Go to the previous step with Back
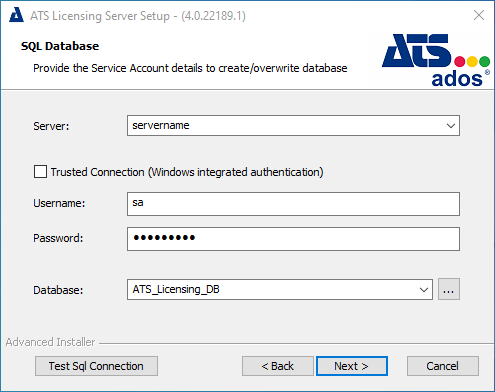 click(278, 366)
